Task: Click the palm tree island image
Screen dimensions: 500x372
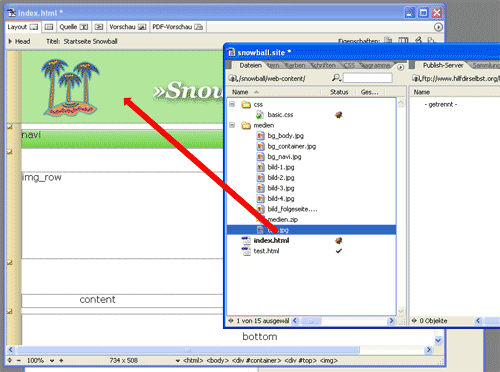Action: pyautogui.click(x=70, y=87)
